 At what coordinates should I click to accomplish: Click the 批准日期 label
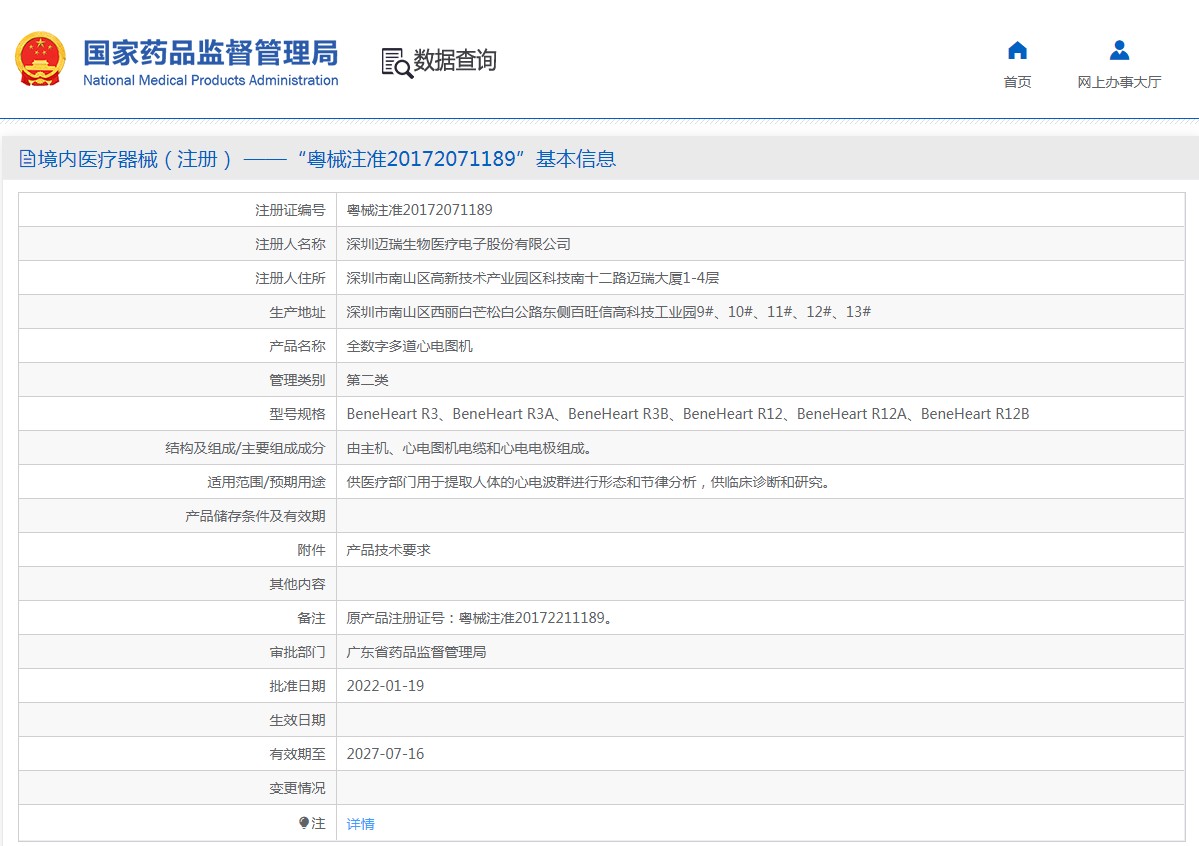(x=297, y=686)
